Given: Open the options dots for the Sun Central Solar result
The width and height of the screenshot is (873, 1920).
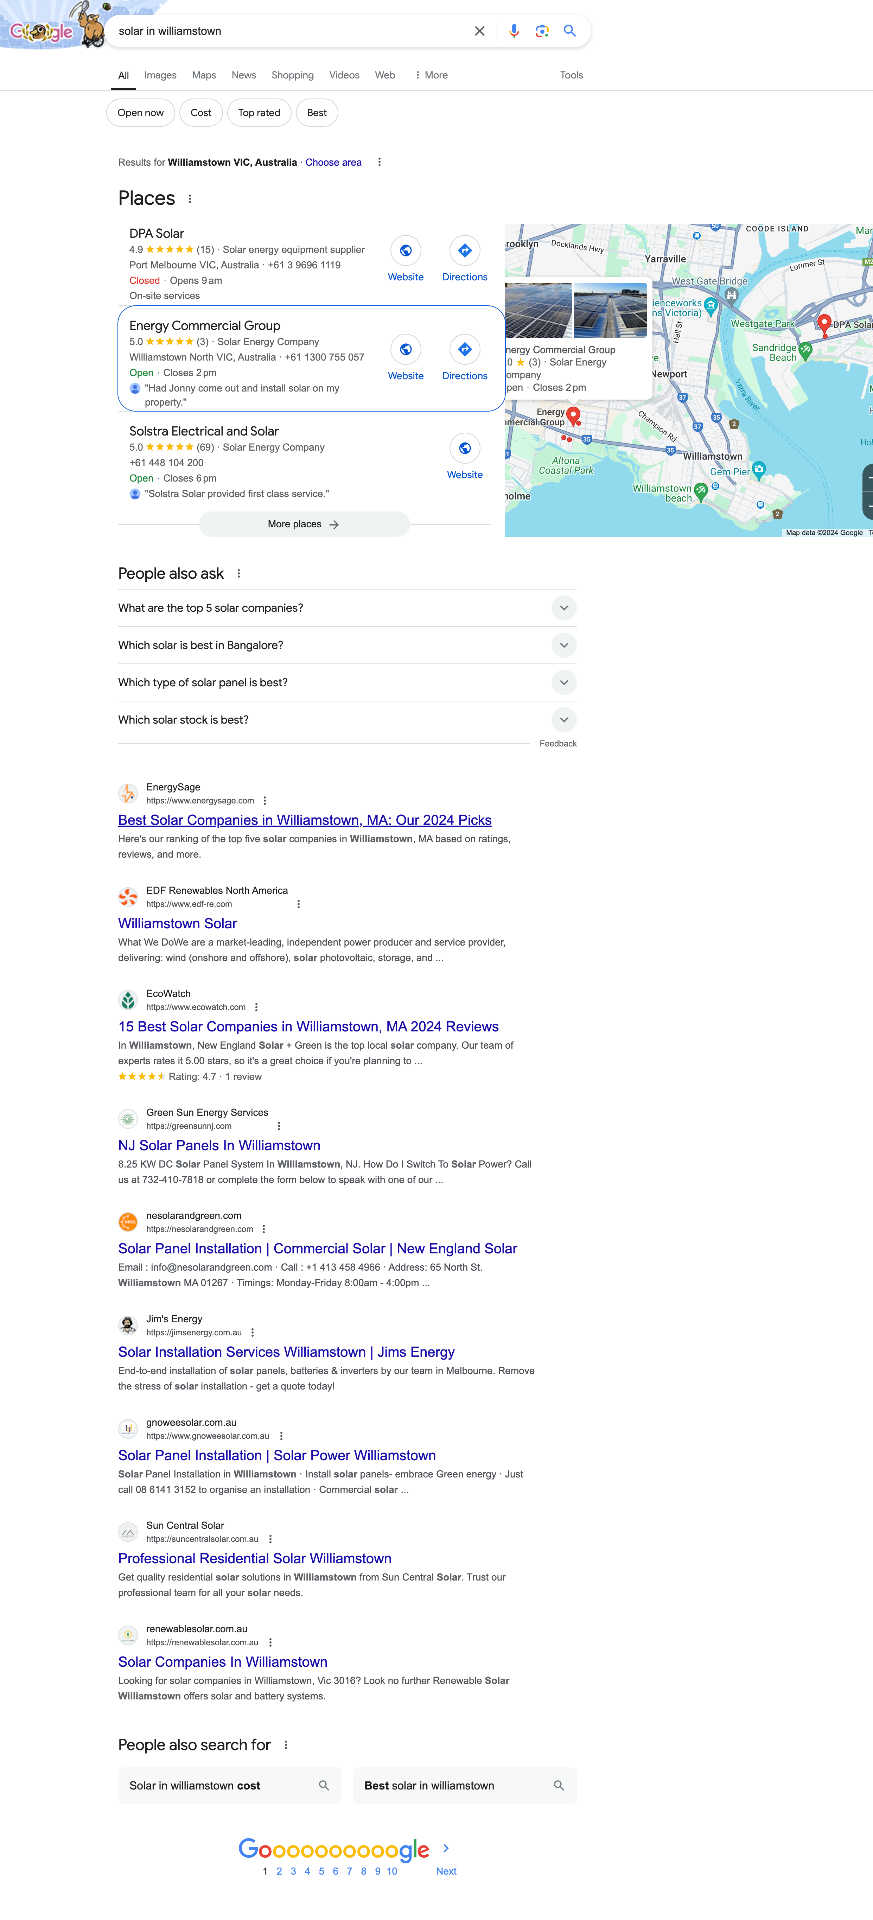Looking at the screenshot, I should pos(270,1539).
